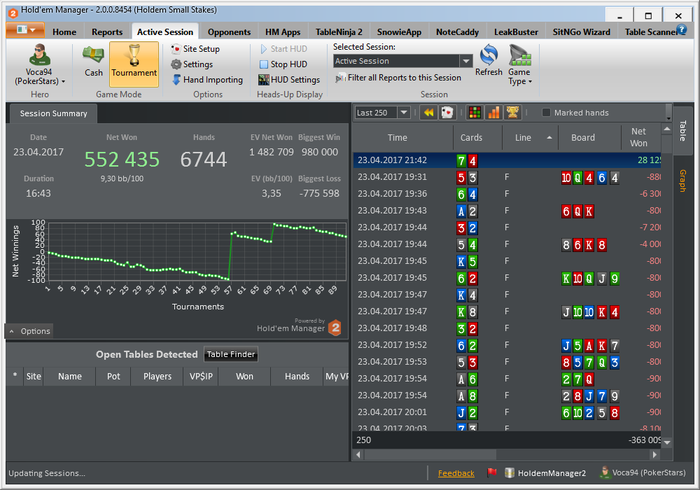
Task: Switch to the vertical Graph side tab
Action: coord(682,181)
